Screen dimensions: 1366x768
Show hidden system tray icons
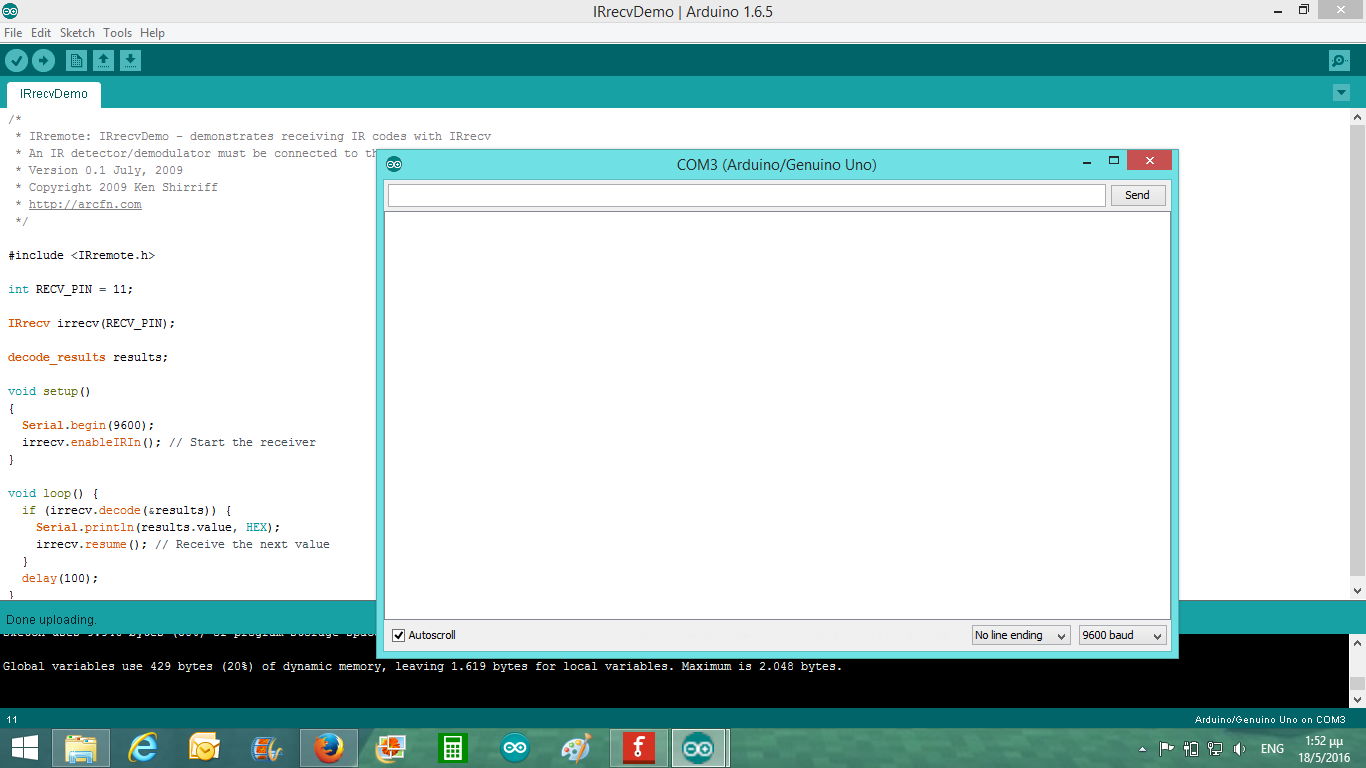pyautogui.click(x=1142, y=748)
